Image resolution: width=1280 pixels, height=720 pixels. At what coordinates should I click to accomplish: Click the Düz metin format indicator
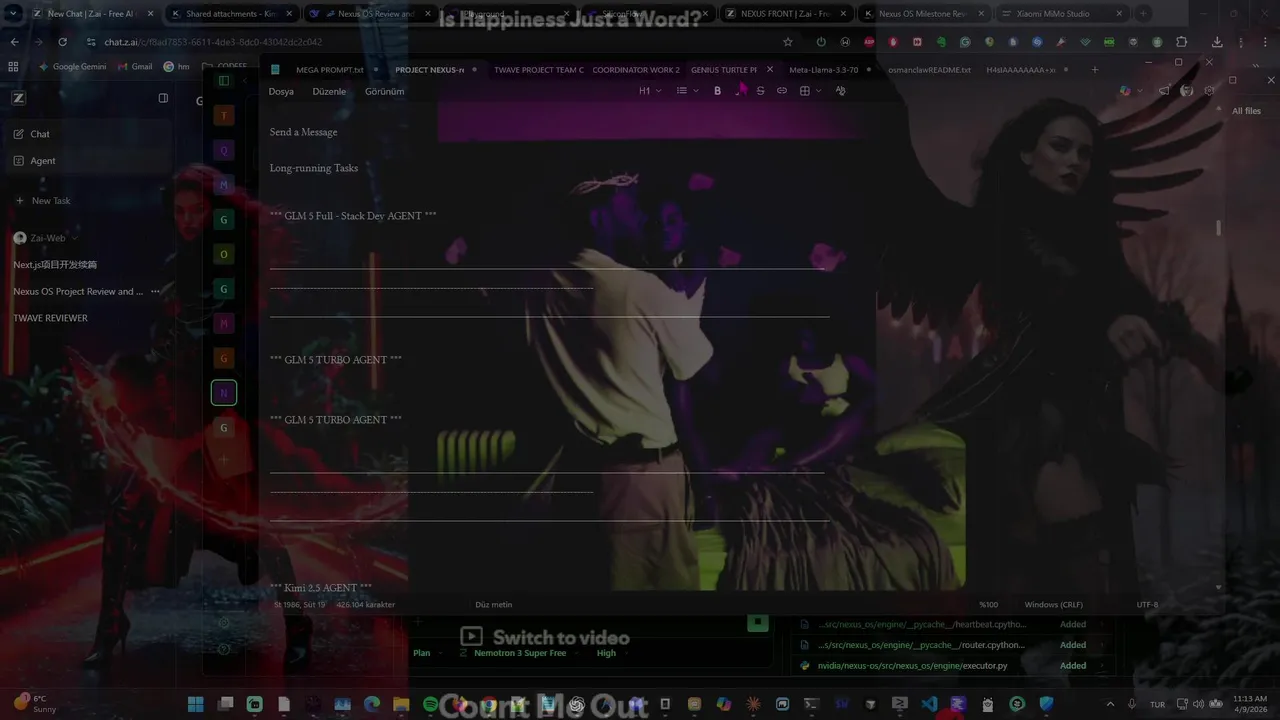pyautogui.click(x=493, y=604)
